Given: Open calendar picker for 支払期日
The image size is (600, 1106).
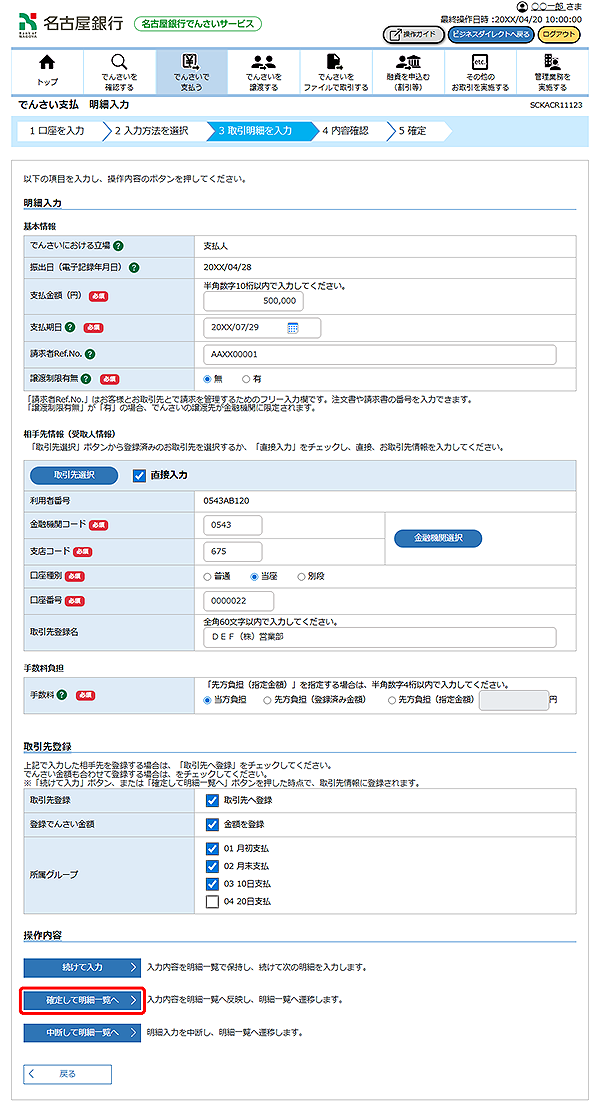Looking at the screenshot, I should click(293, 327).
